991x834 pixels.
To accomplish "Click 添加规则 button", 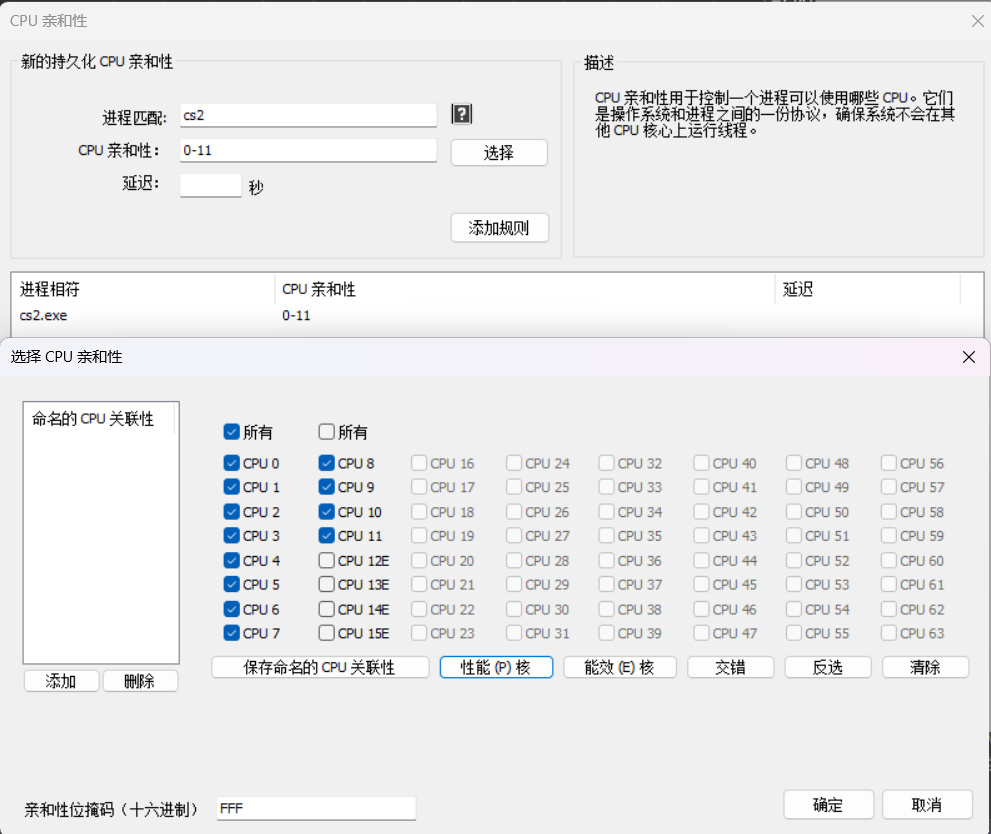I will tap(499, 227).
